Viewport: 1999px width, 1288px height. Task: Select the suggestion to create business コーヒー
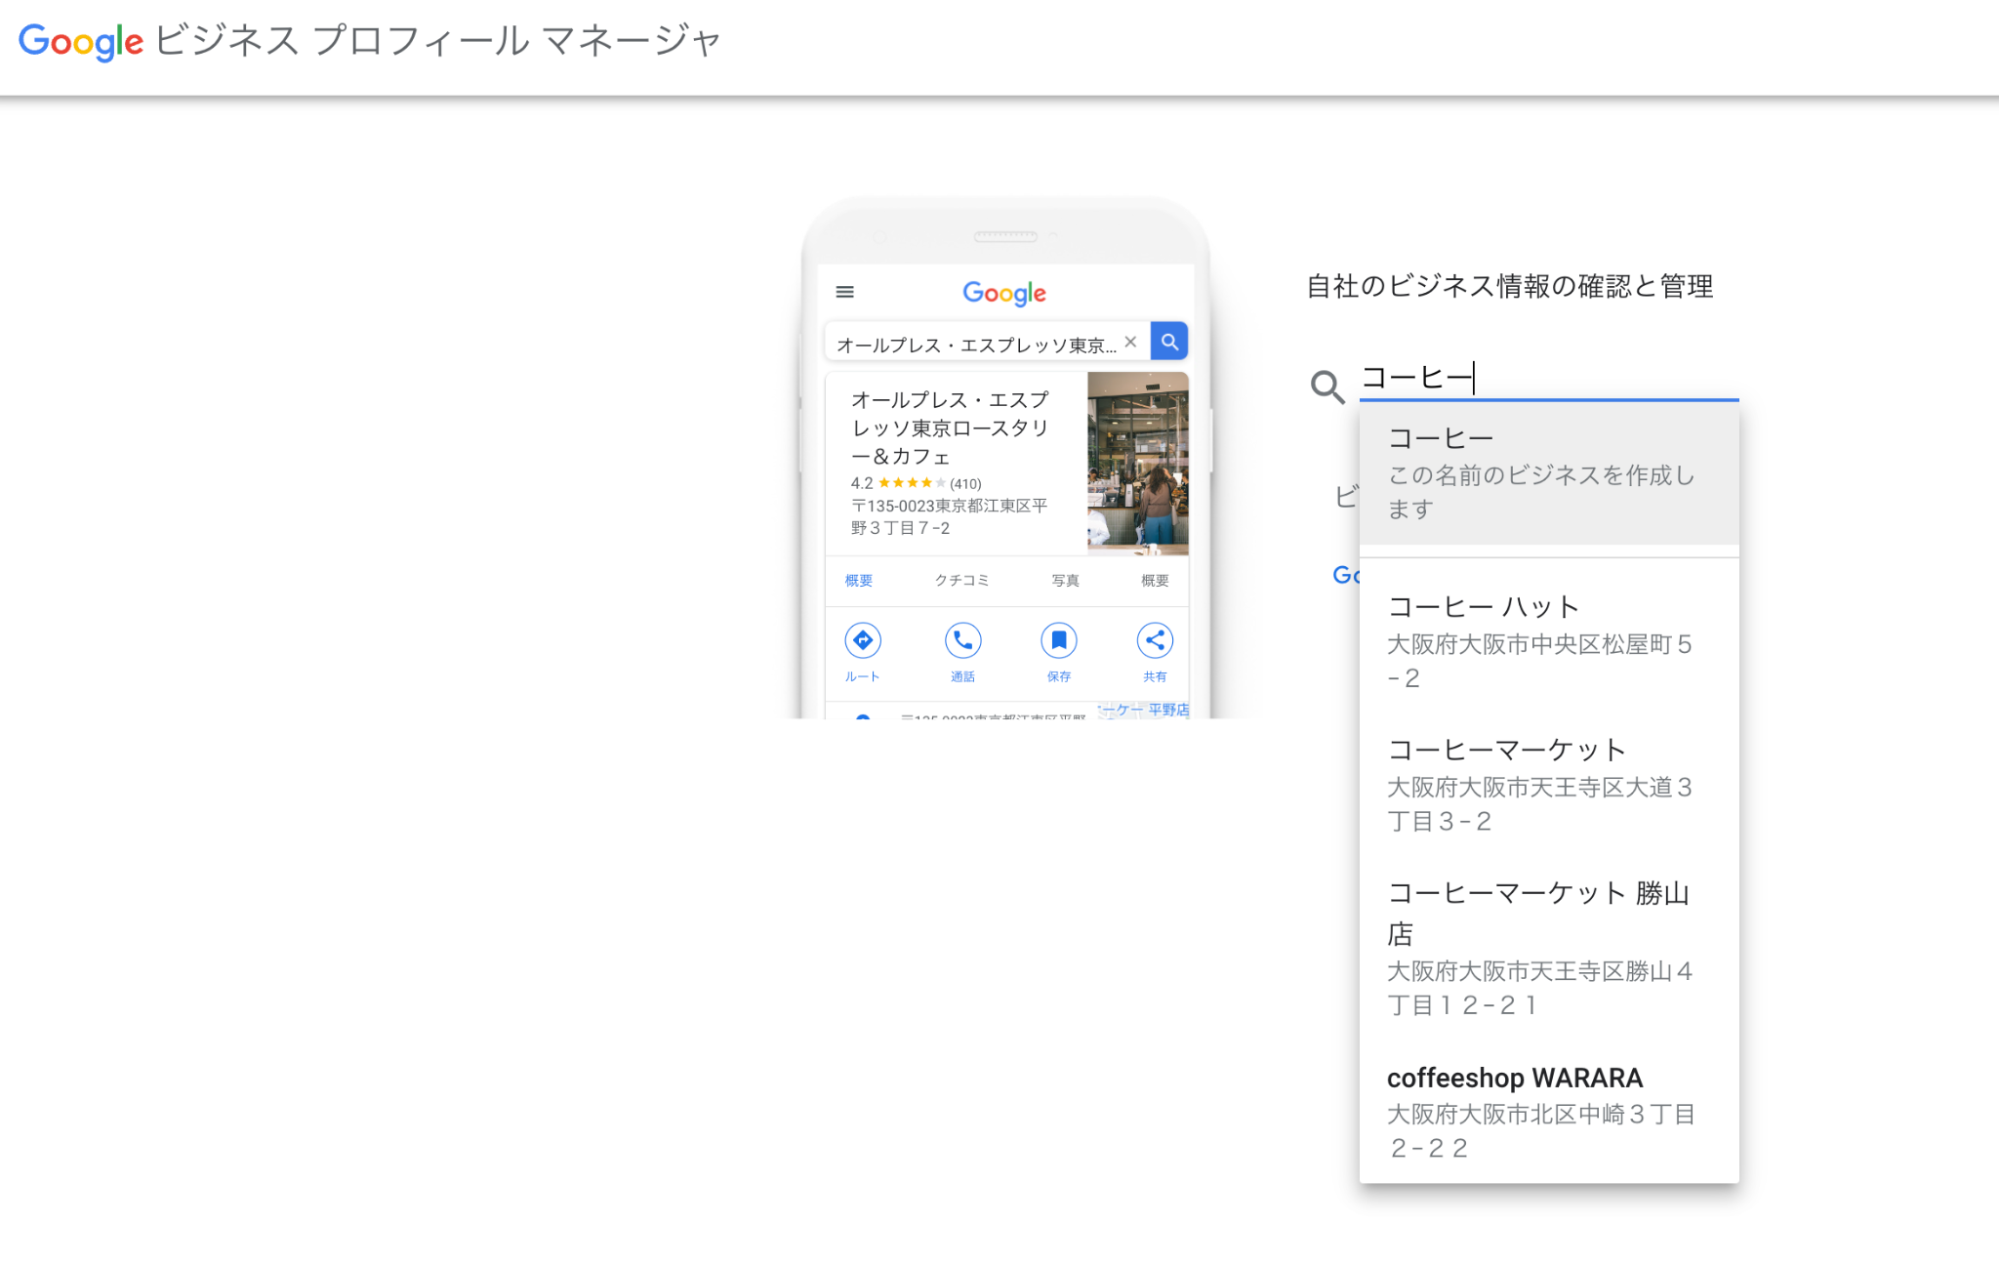coord(1549,473)
